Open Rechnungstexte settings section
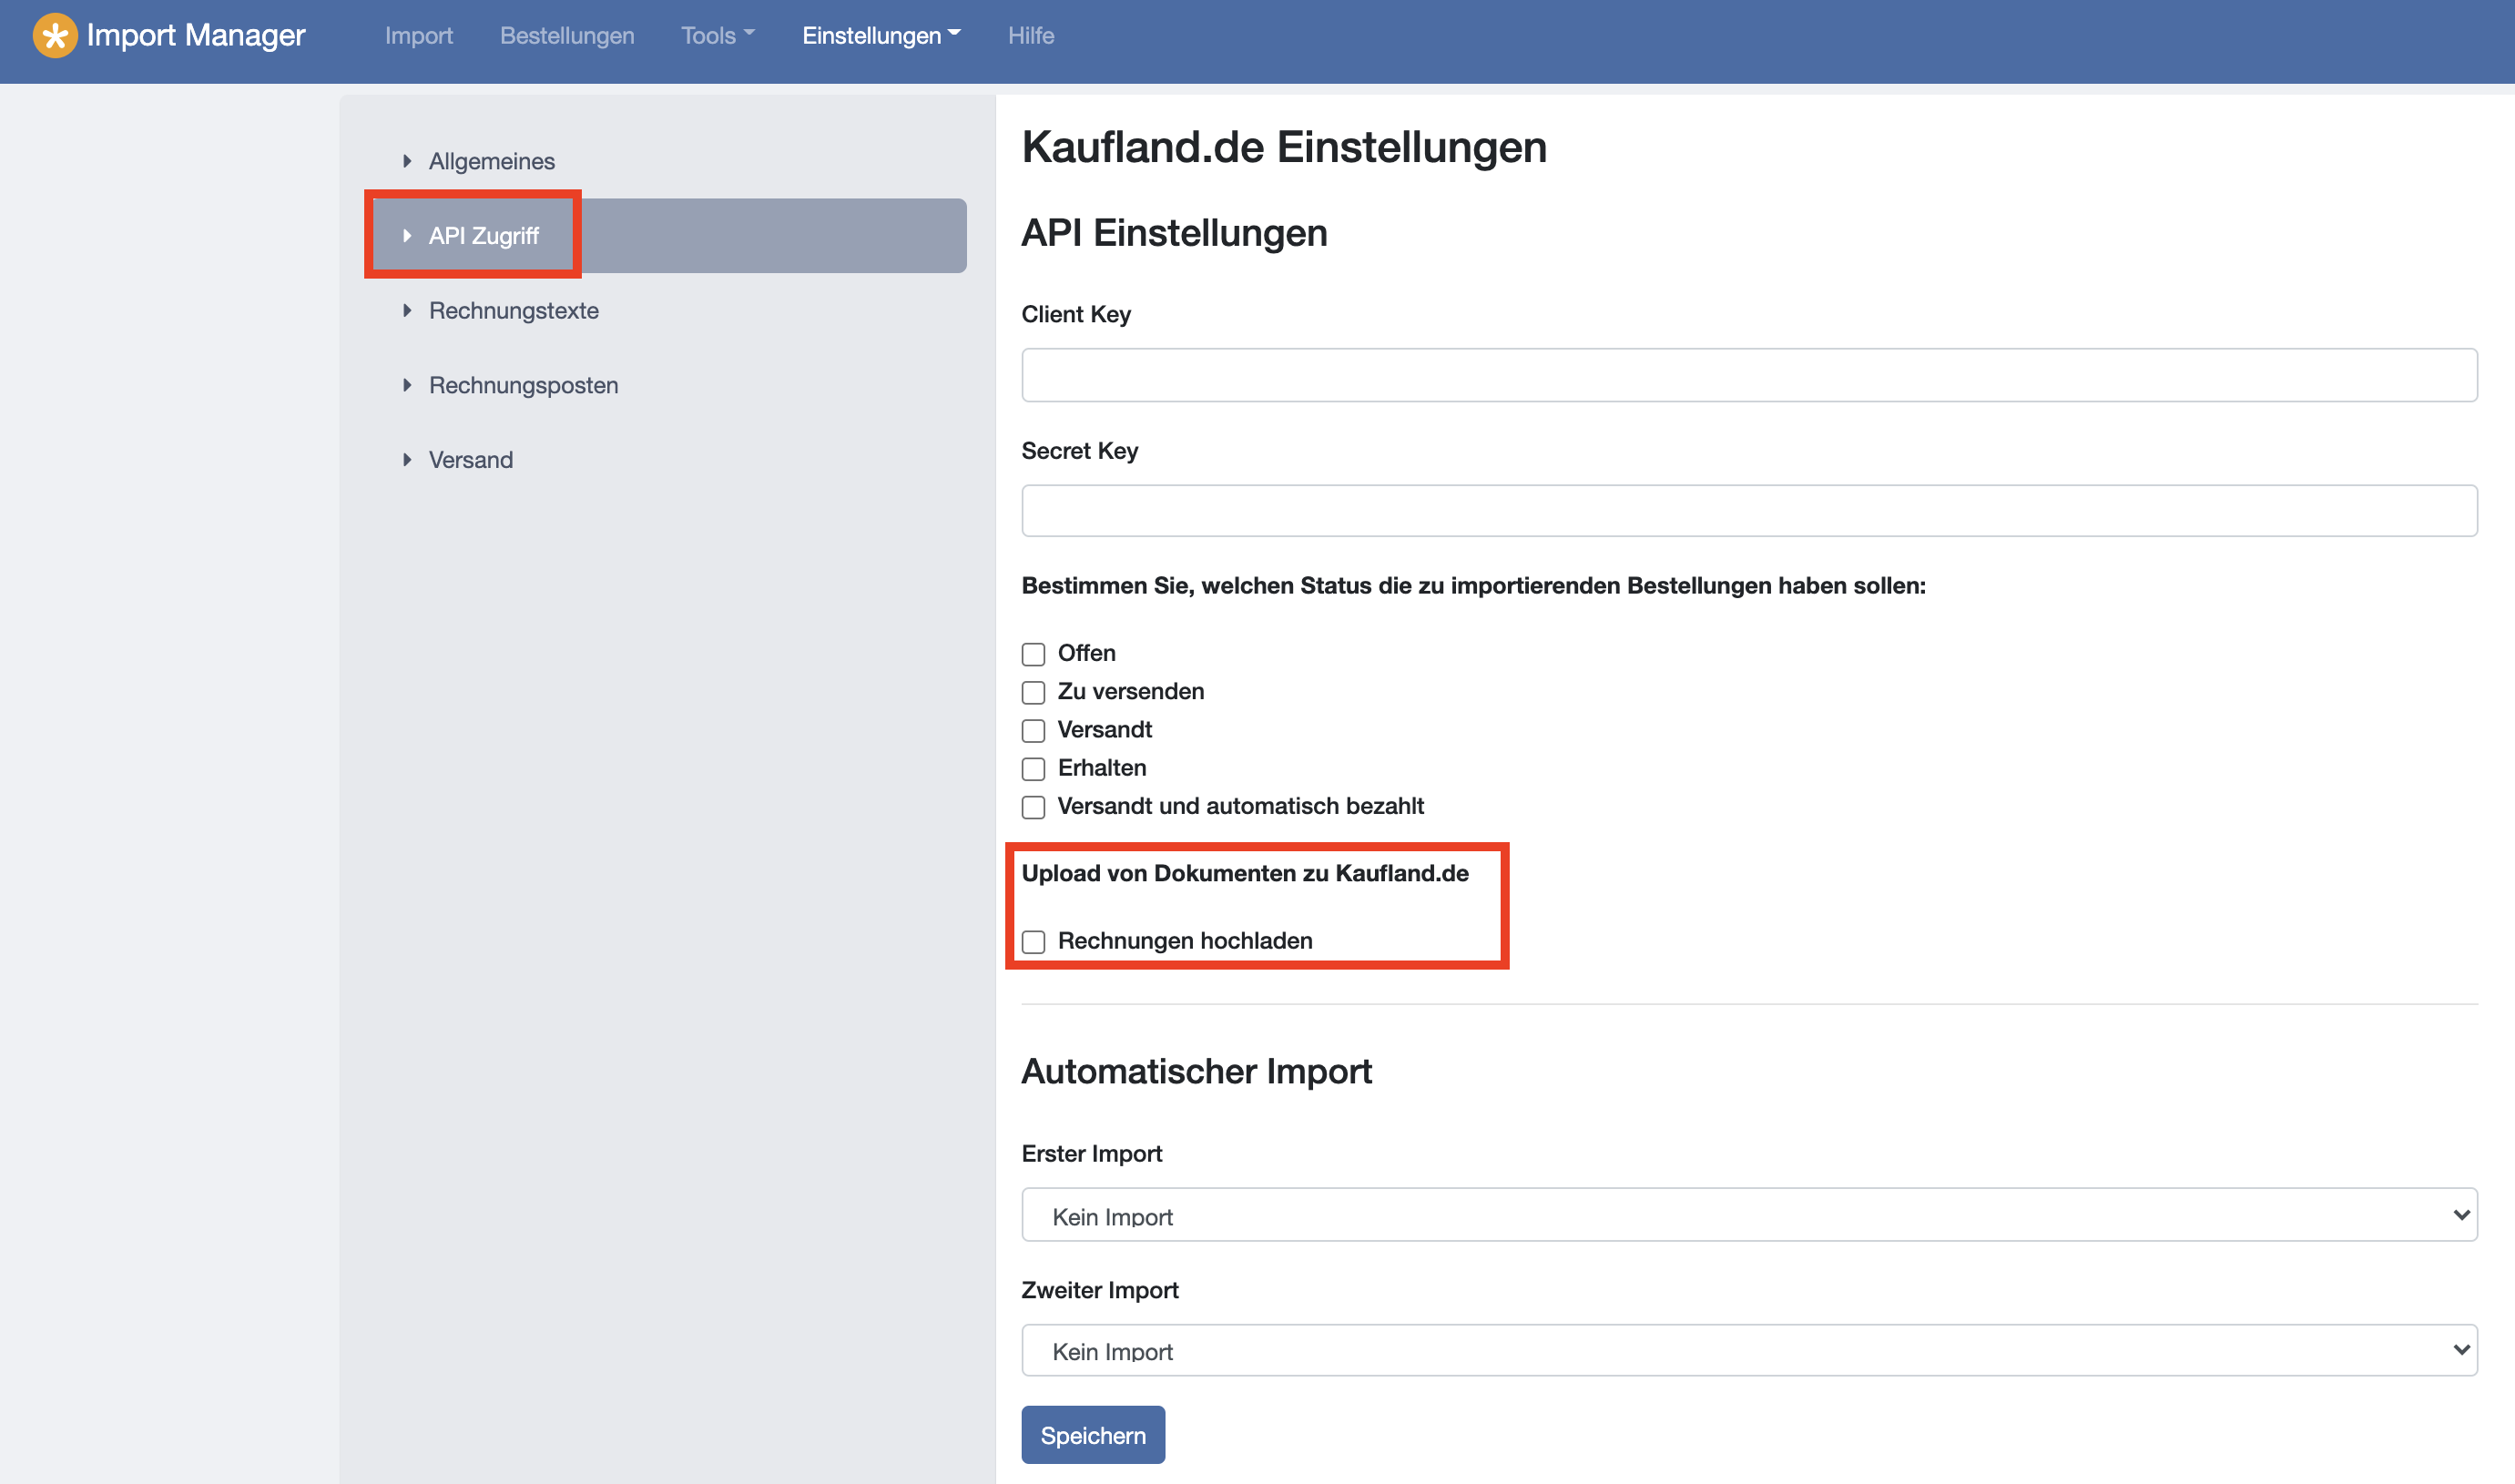2515x1484 pixels. (514, 311)
